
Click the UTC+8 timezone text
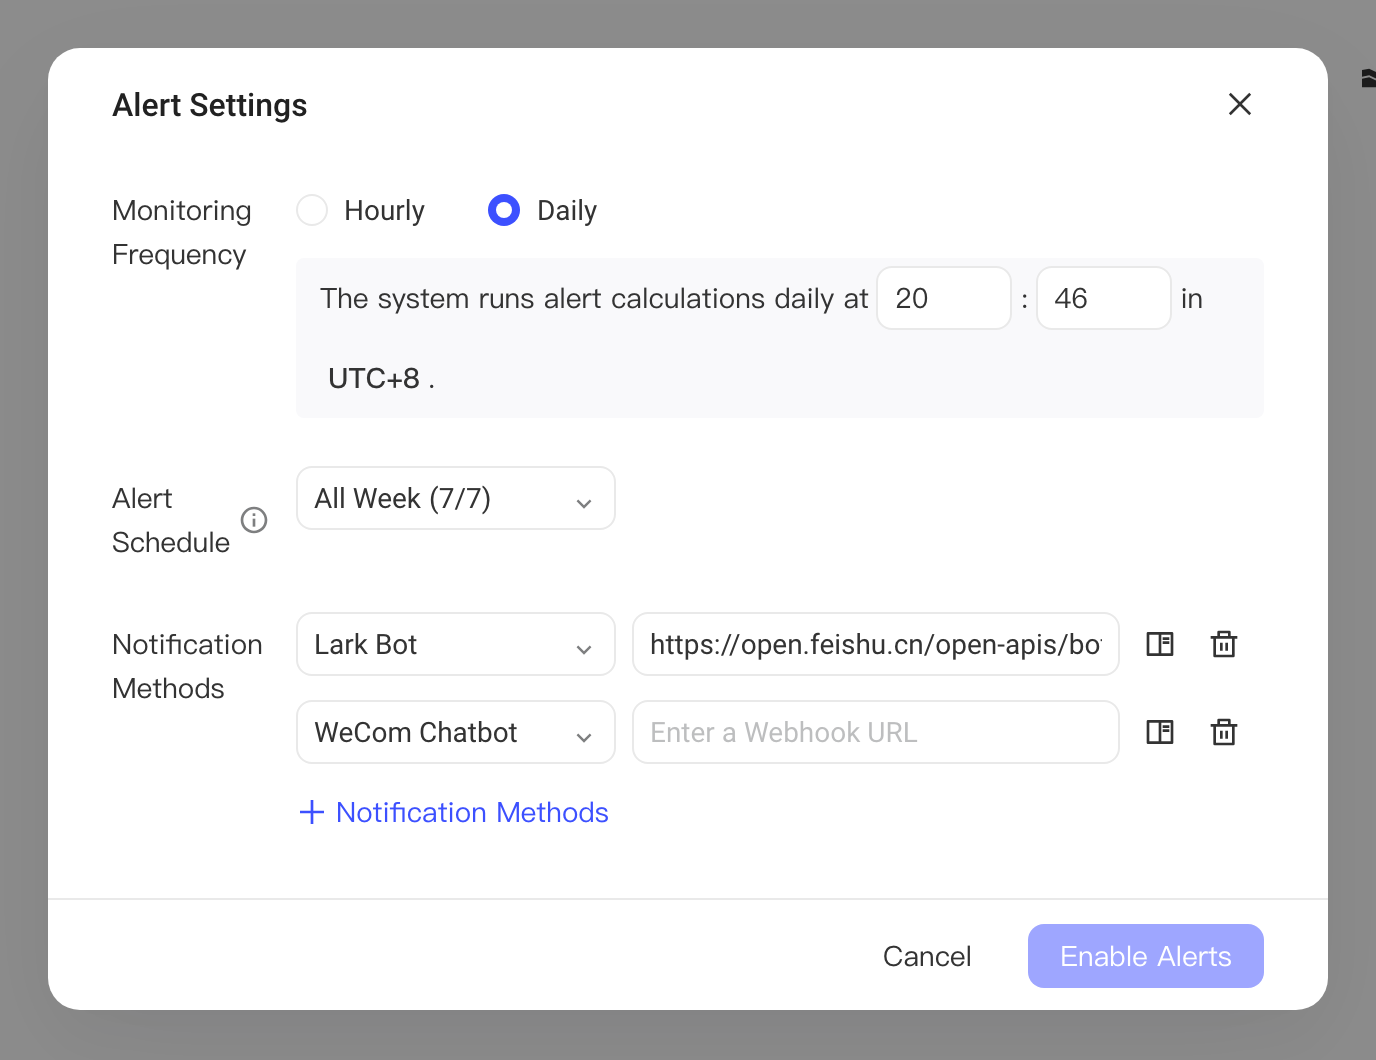(374, 378)
